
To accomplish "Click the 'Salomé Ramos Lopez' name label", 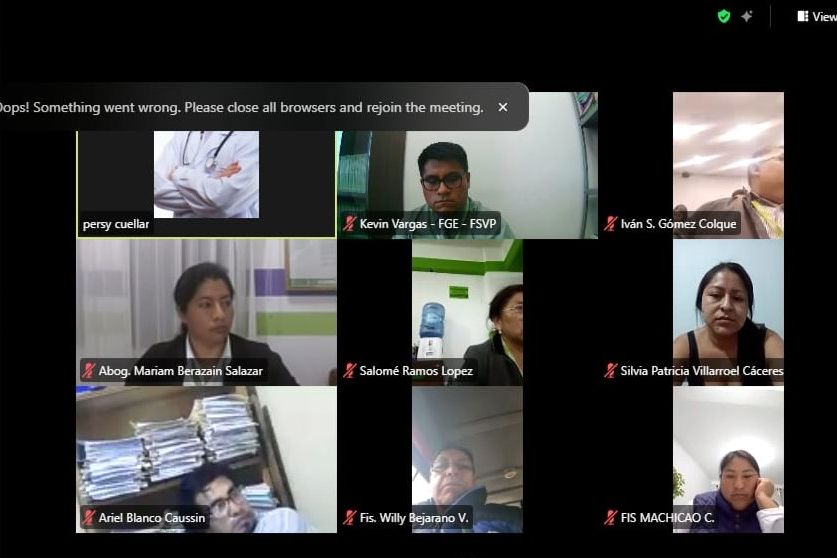I will click(416, 371).
